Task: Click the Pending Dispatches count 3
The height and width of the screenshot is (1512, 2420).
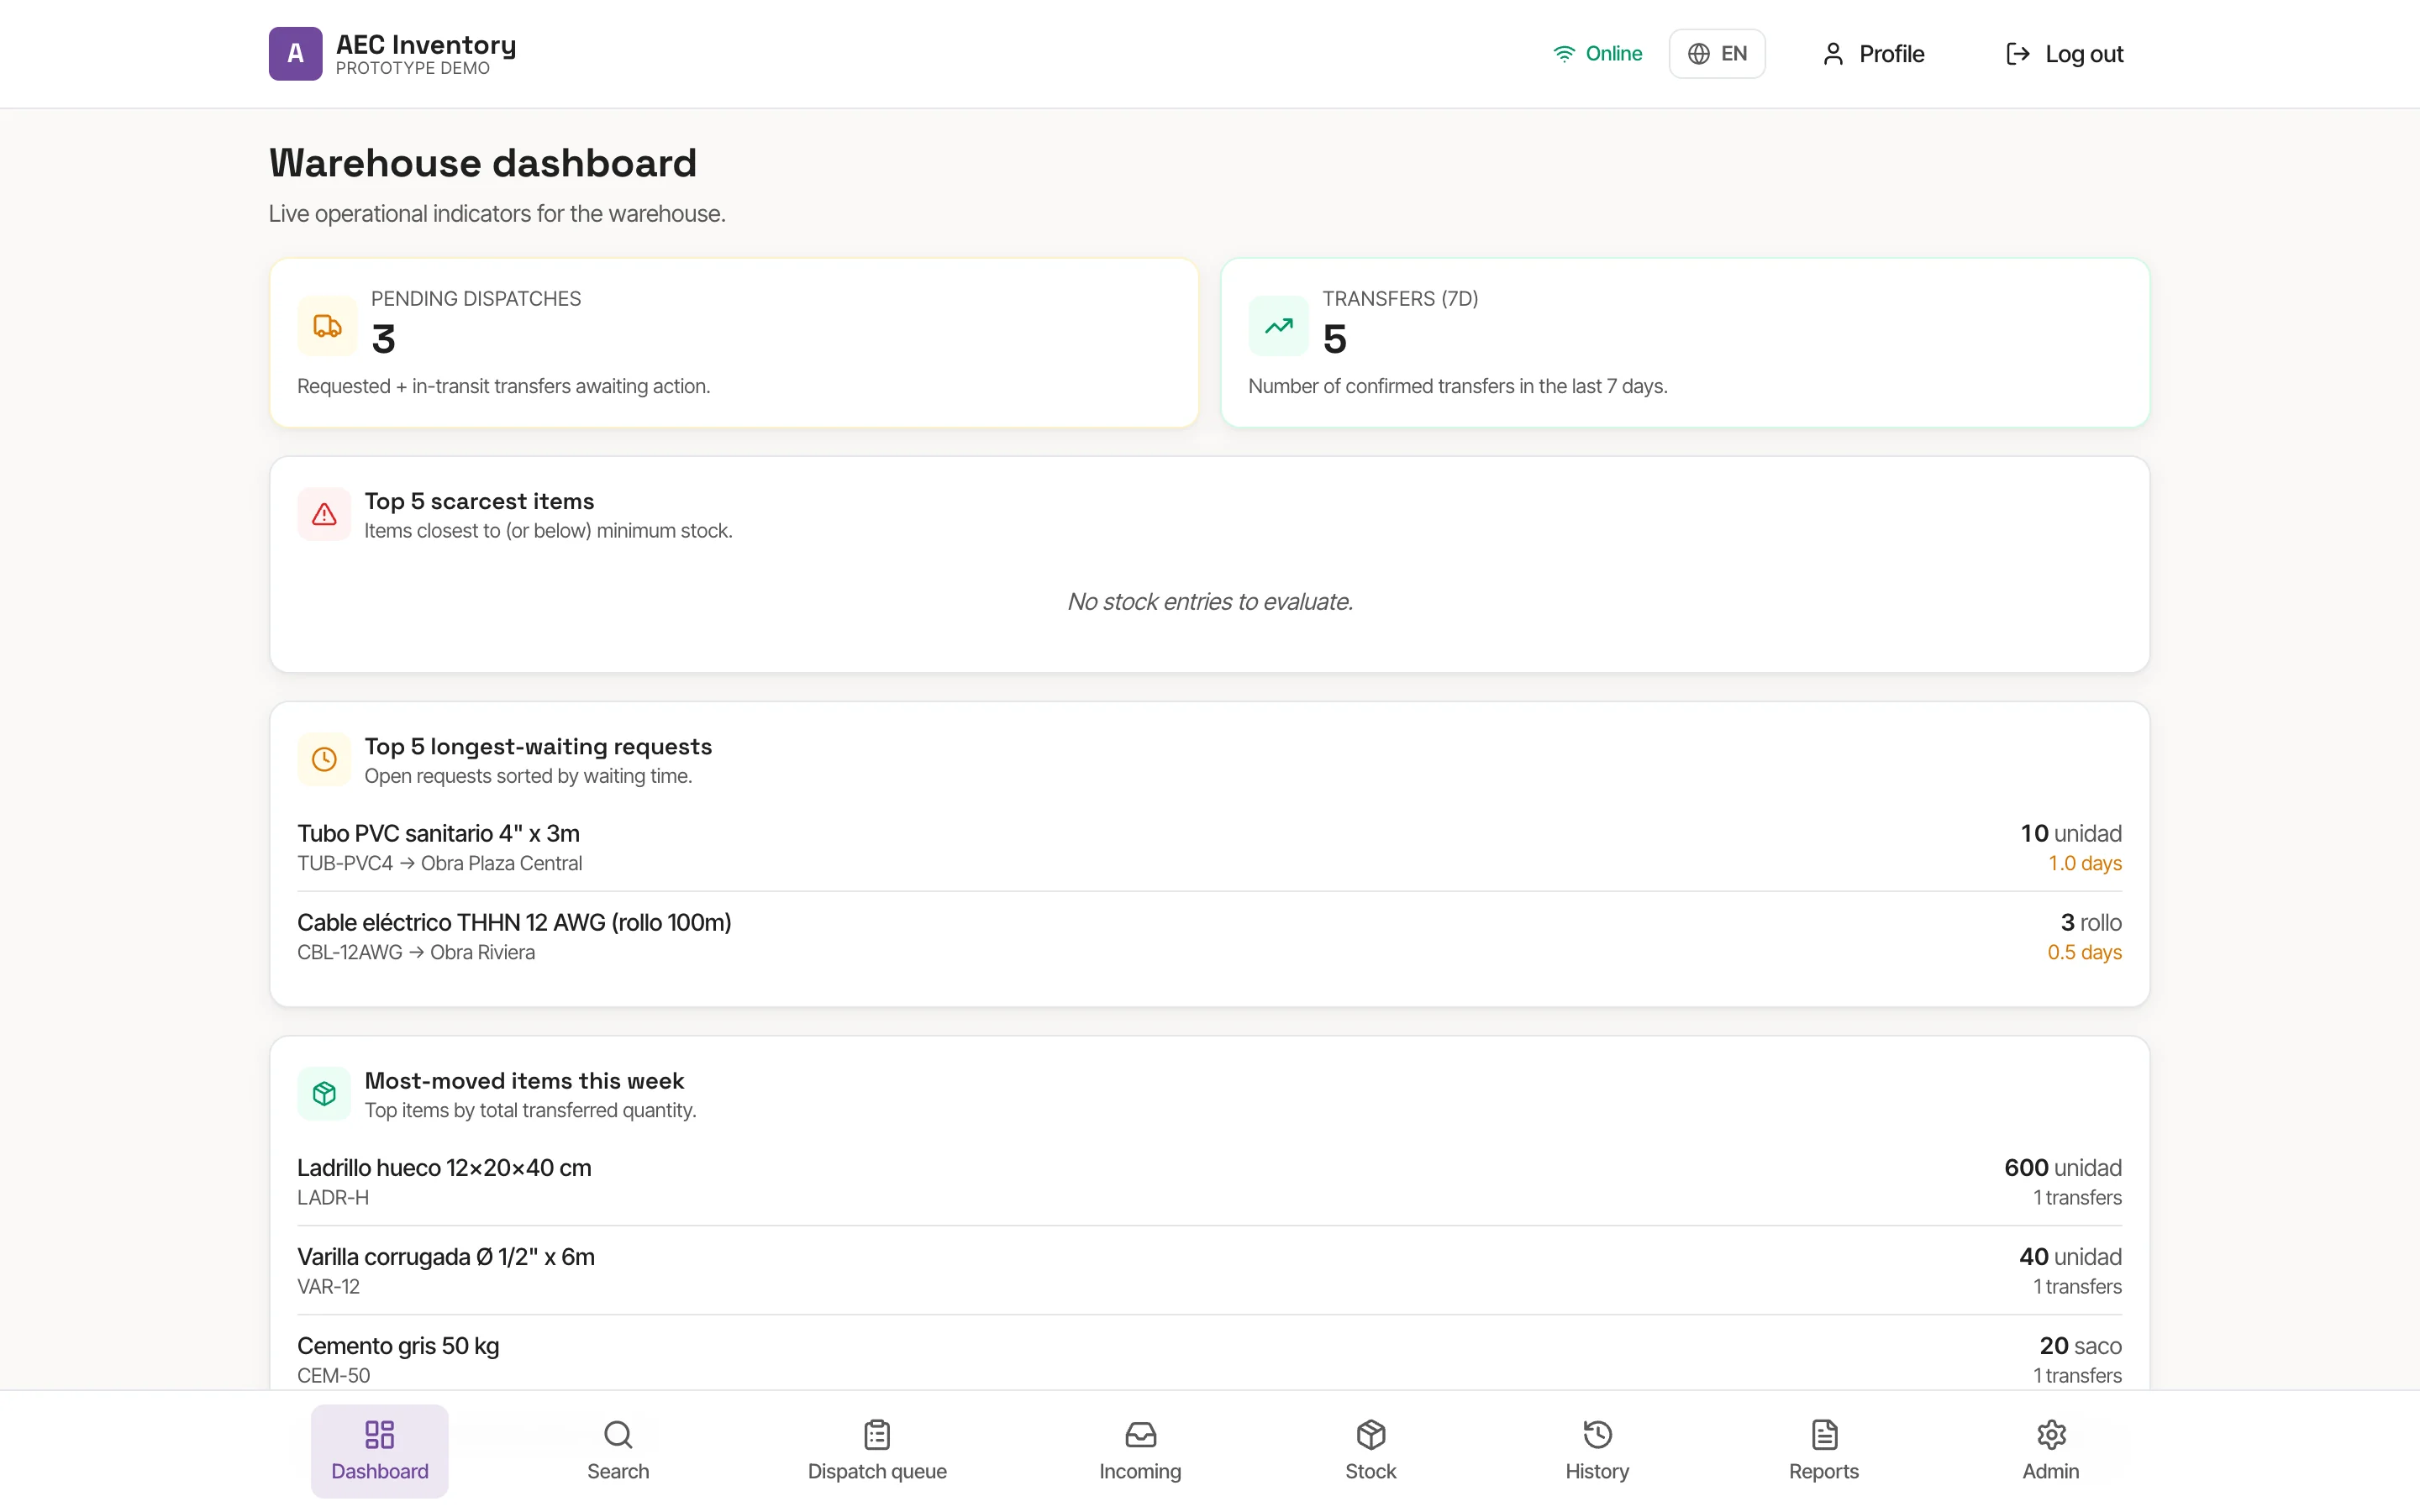Action: [x=383, y=339]
